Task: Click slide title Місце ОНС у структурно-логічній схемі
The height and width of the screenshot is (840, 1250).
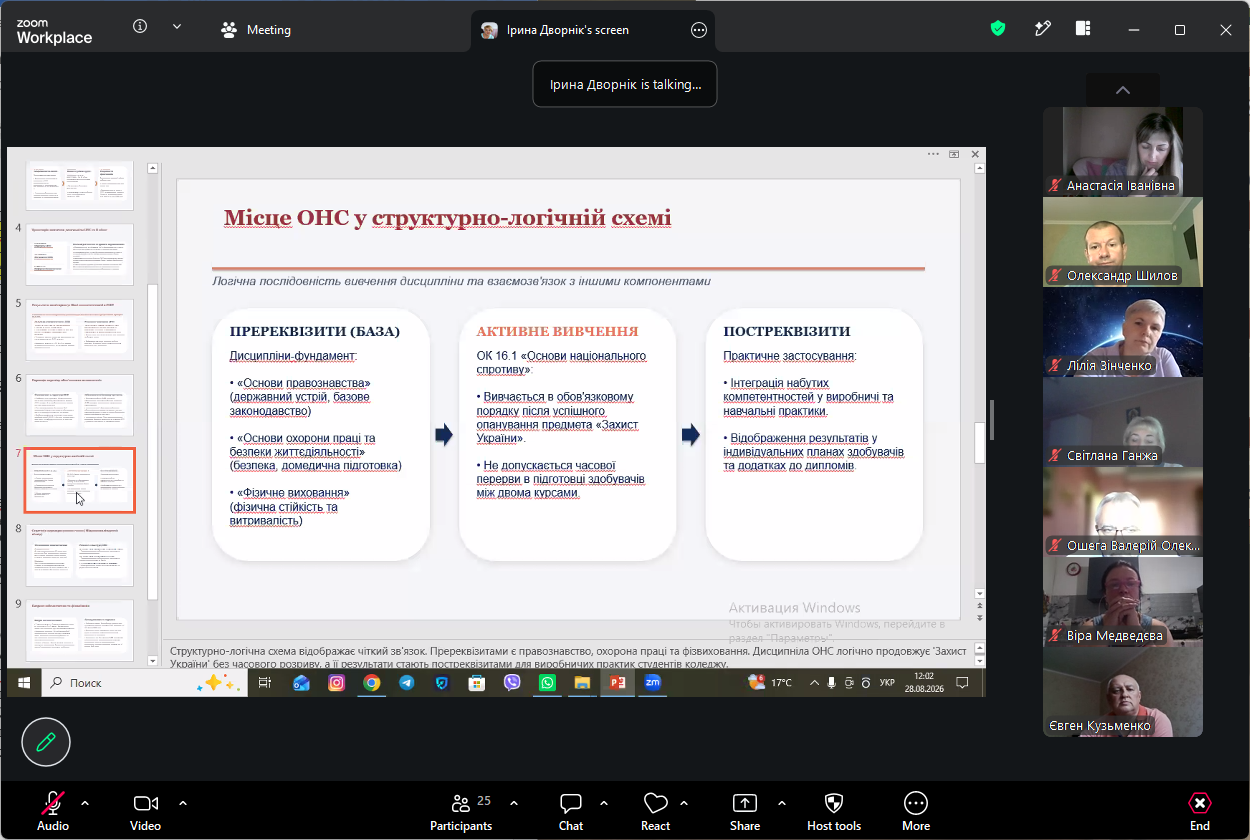Action: point(447,218)
